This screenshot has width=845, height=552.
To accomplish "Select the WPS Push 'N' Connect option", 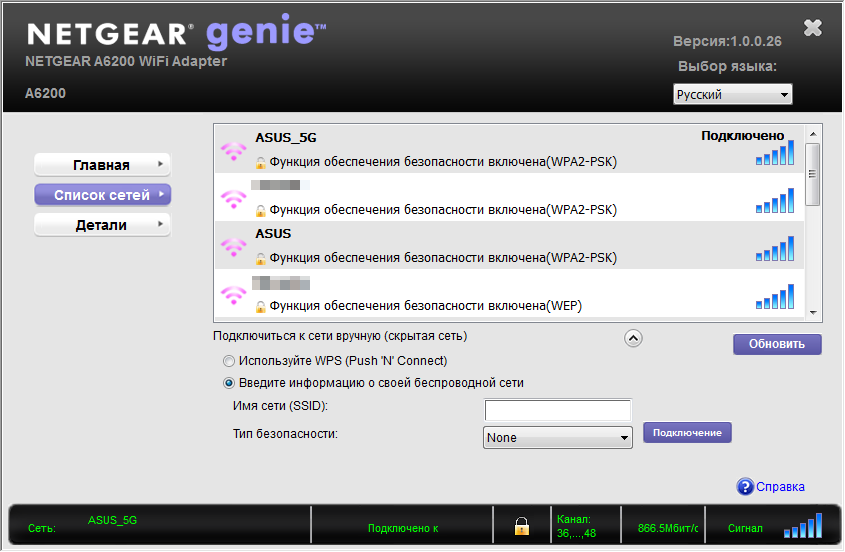I will point(229,361).
